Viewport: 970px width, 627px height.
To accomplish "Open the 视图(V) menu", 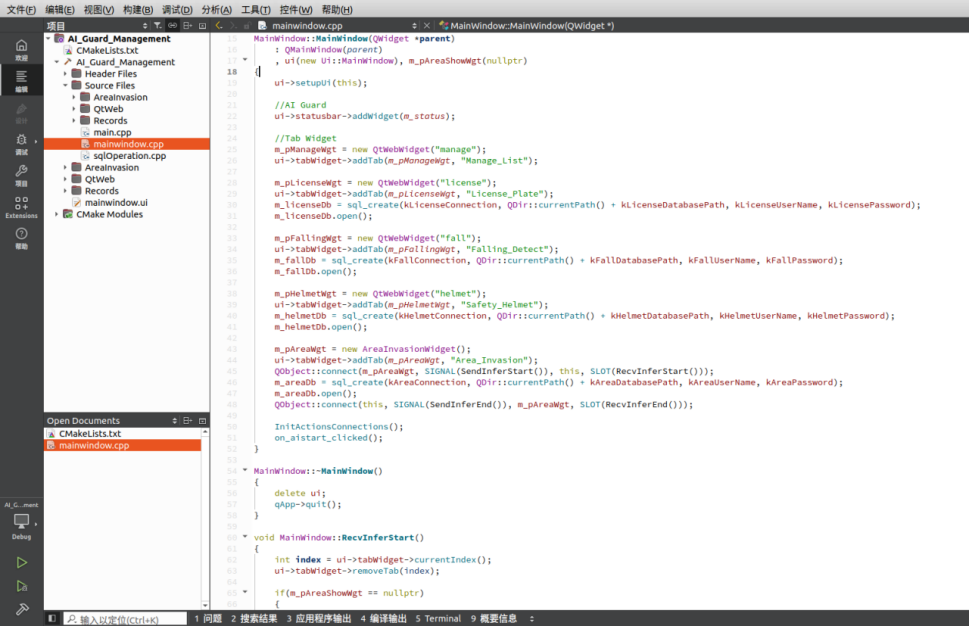I will tap(99, 10).
